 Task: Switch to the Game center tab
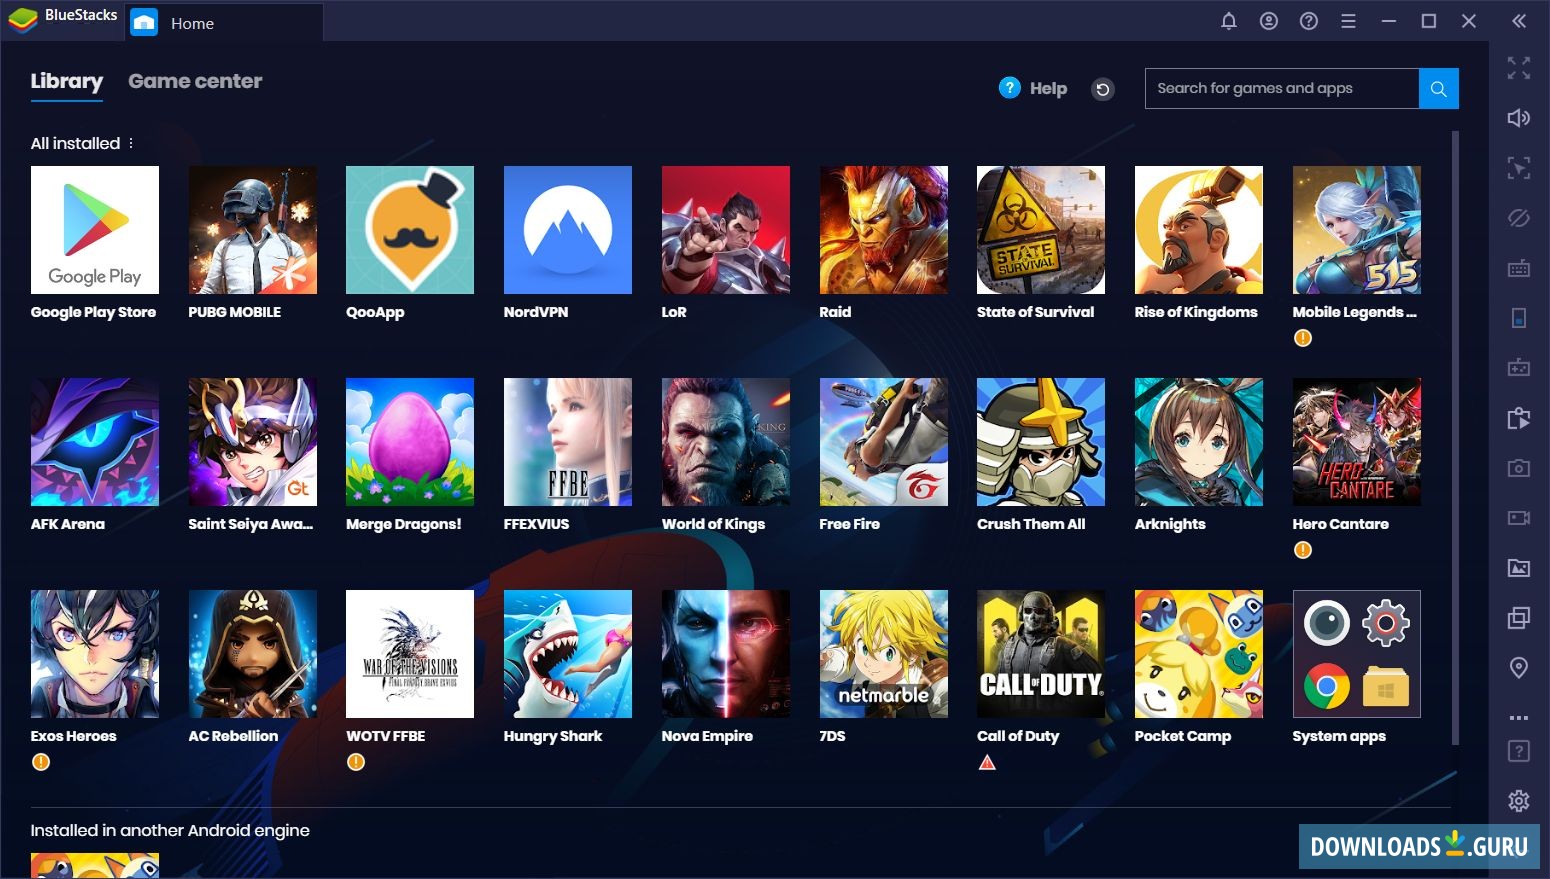[x=195, y=81]
